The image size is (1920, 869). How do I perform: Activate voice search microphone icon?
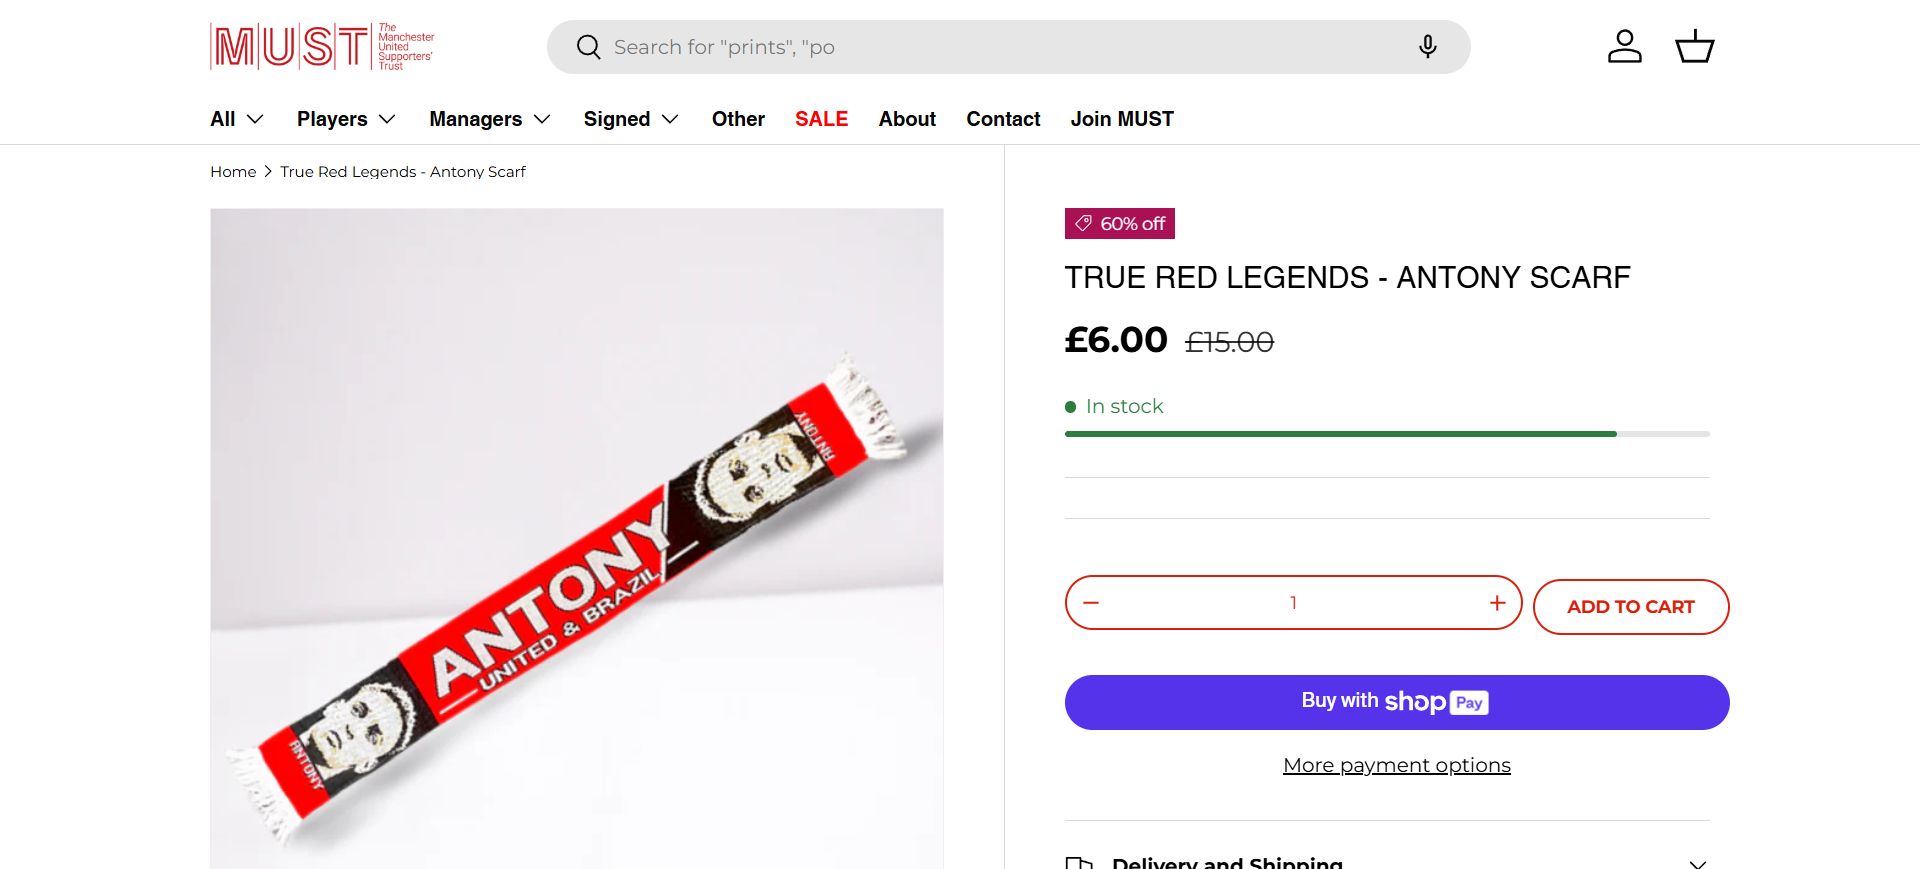coord(1427,47)
